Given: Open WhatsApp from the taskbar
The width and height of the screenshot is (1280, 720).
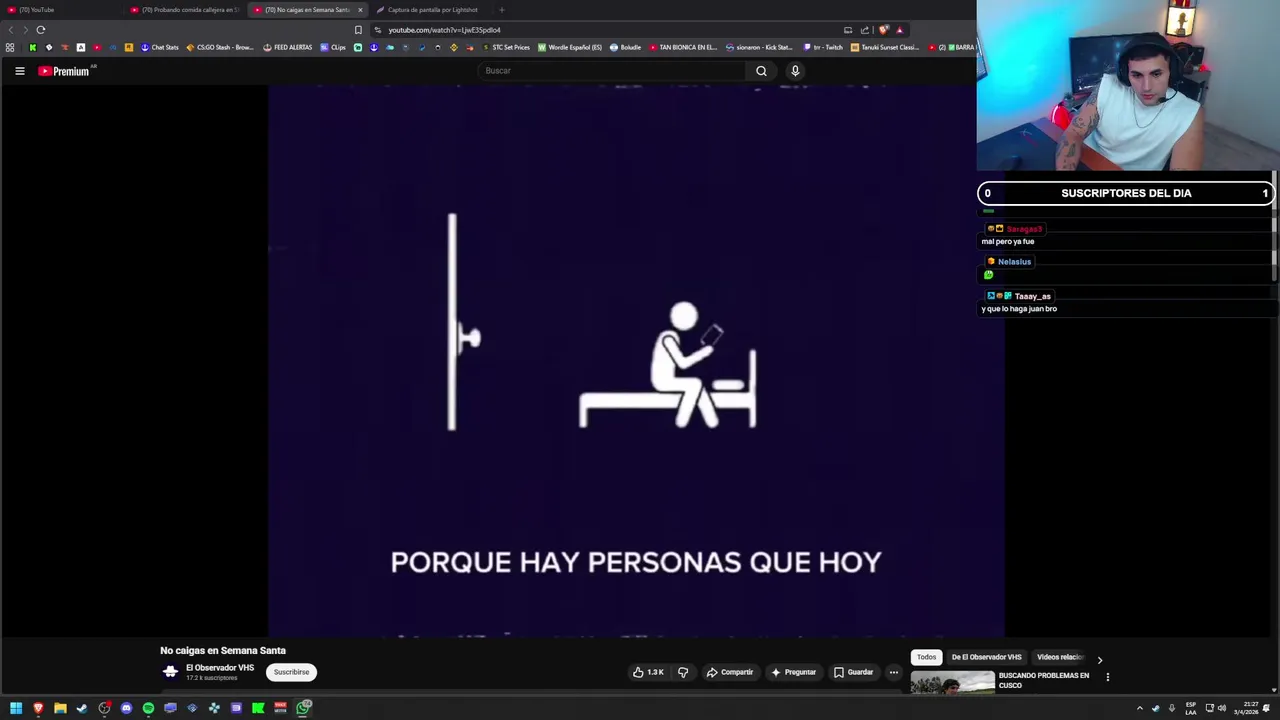Looking at the screenshot, I should point(304,708).
